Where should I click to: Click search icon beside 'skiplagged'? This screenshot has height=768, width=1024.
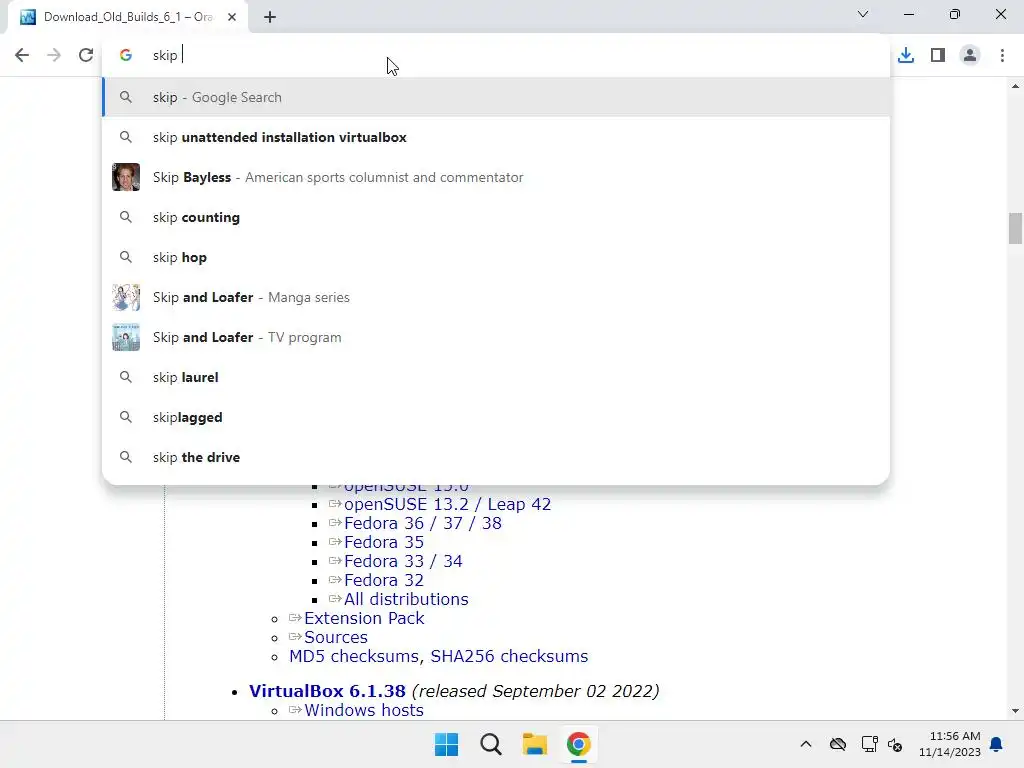click(x=126, y=417)
